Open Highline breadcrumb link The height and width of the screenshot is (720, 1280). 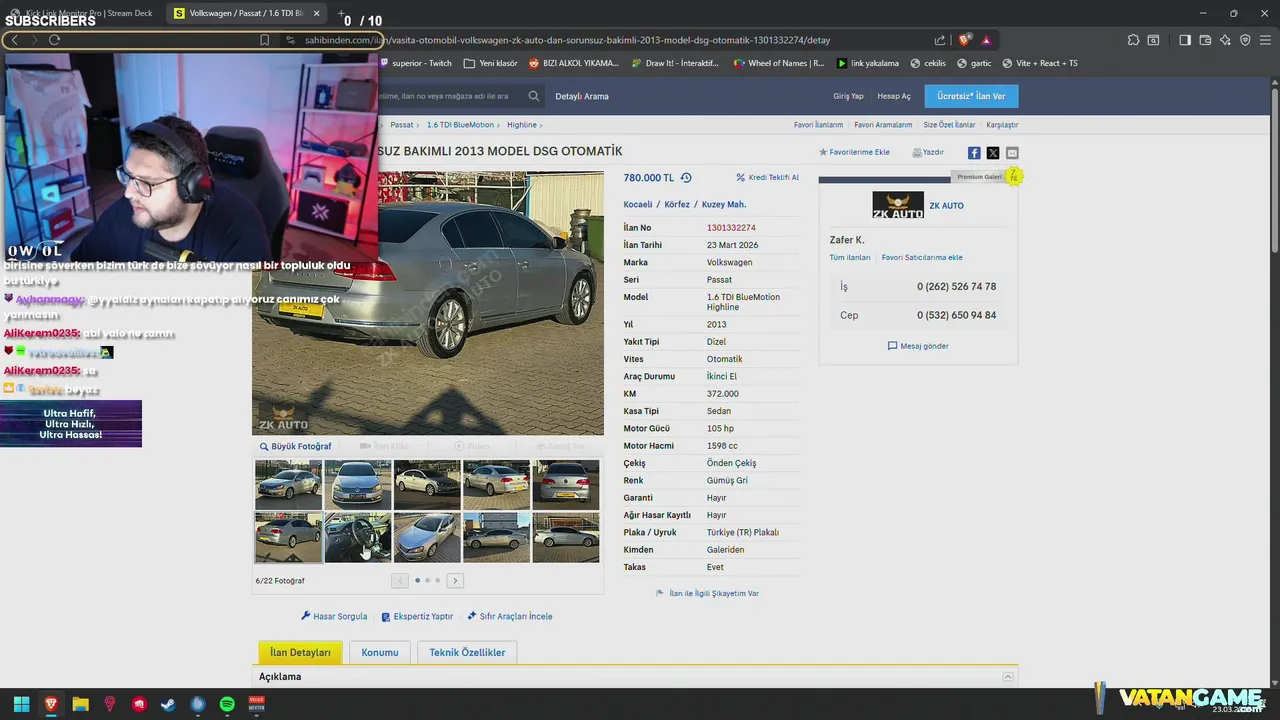[x=522, y=125]
